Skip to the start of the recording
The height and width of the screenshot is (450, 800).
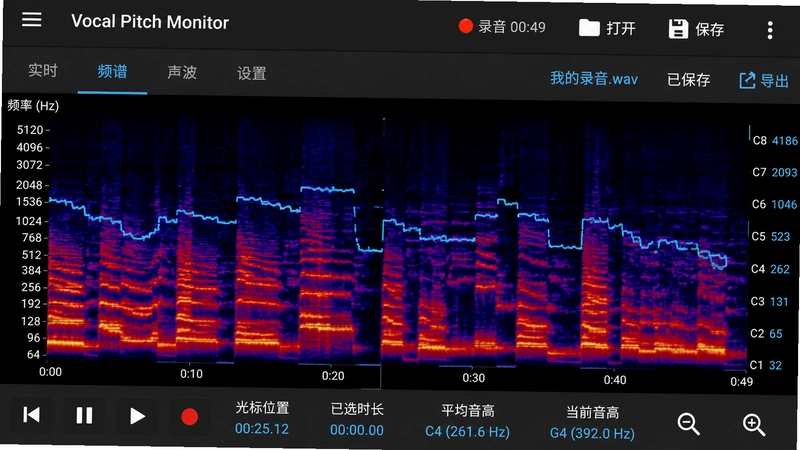point(32,414)
